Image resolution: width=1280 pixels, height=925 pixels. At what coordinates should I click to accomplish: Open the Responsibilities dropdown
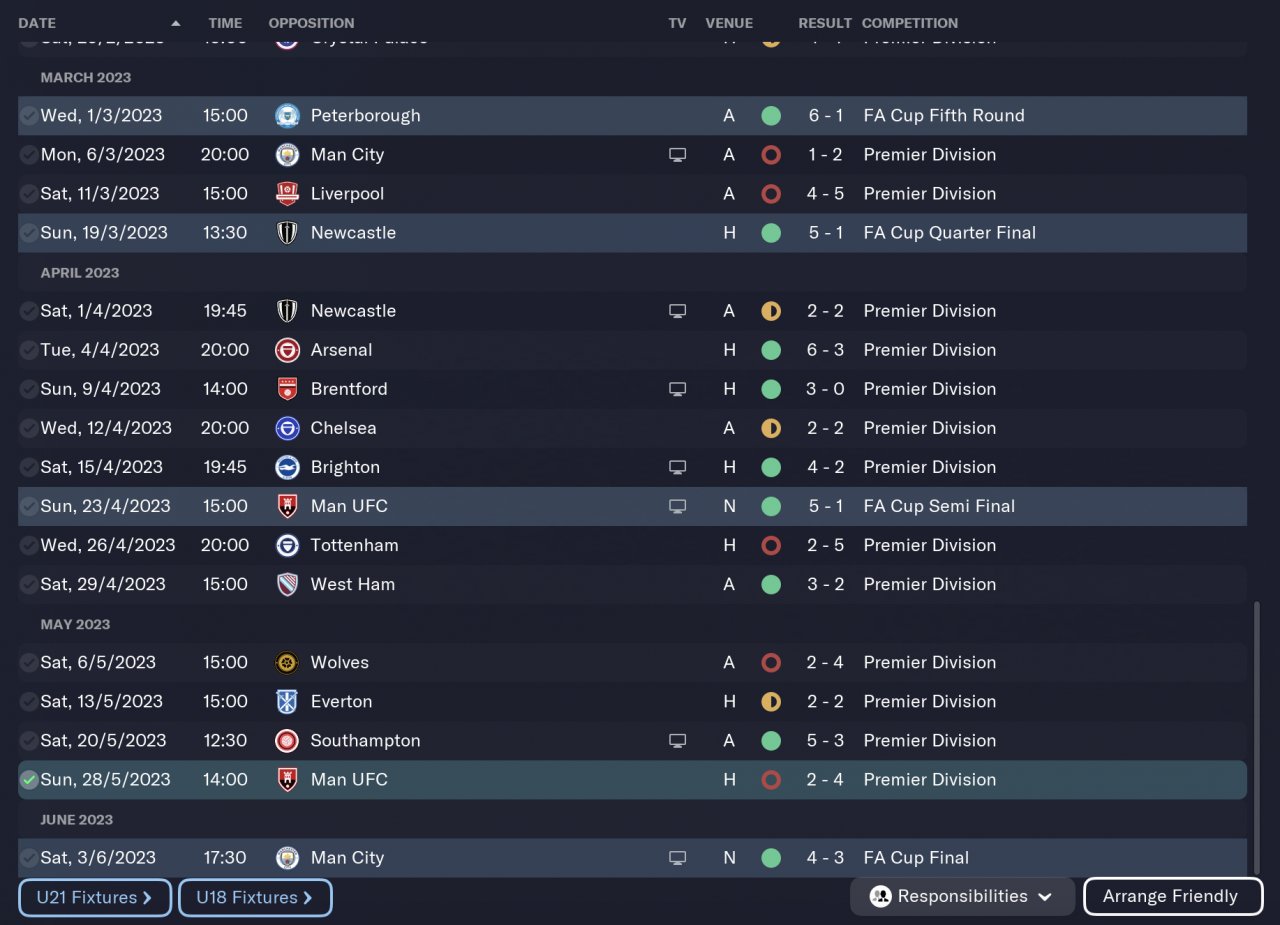click(962, 896)
